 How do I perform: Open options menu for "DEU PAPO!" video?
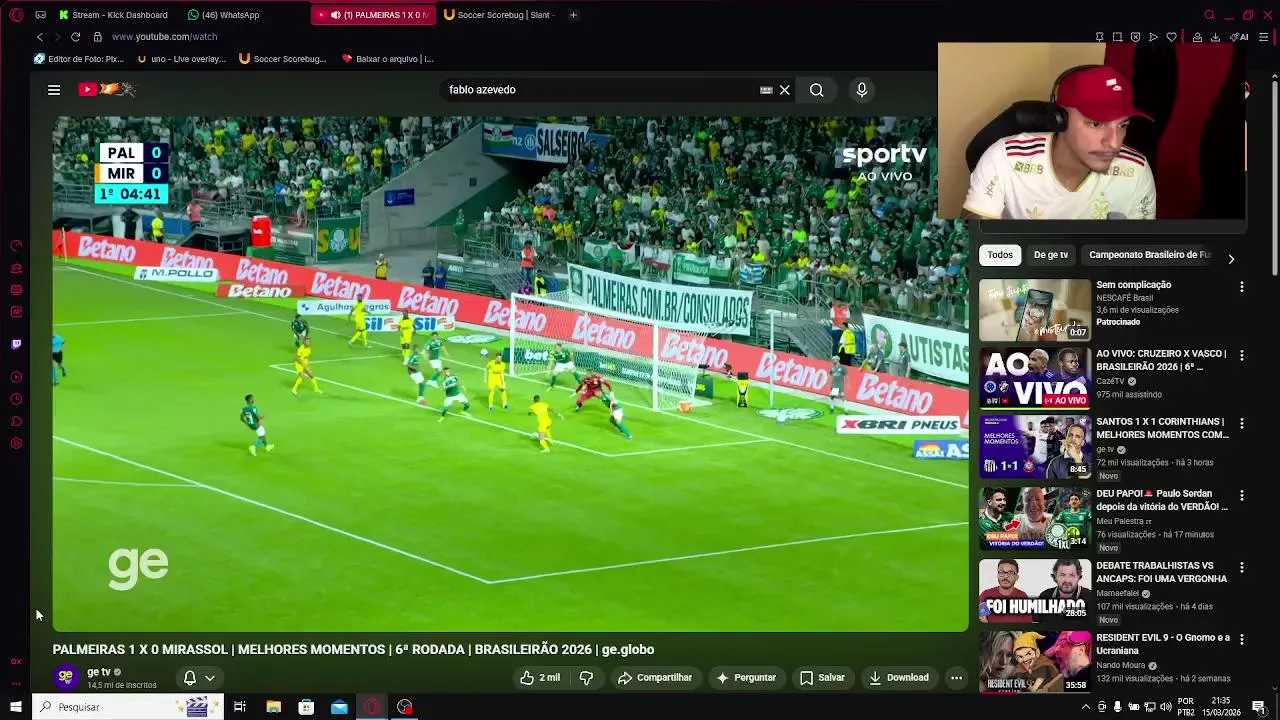tap(1242, 495)
